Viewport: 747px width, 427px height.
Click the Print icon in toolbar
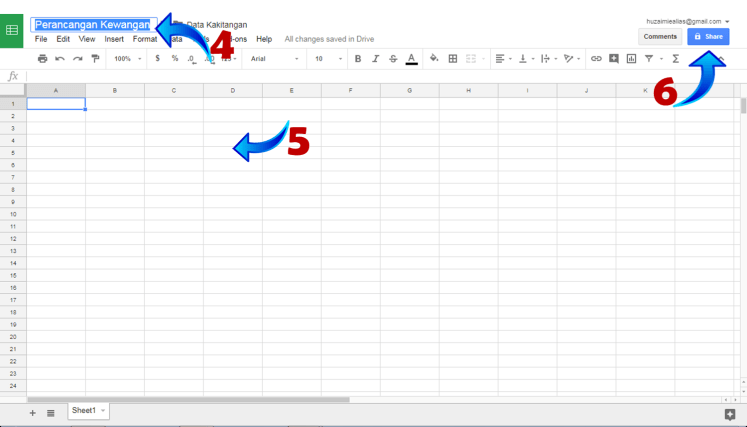(x=42, y=59)
